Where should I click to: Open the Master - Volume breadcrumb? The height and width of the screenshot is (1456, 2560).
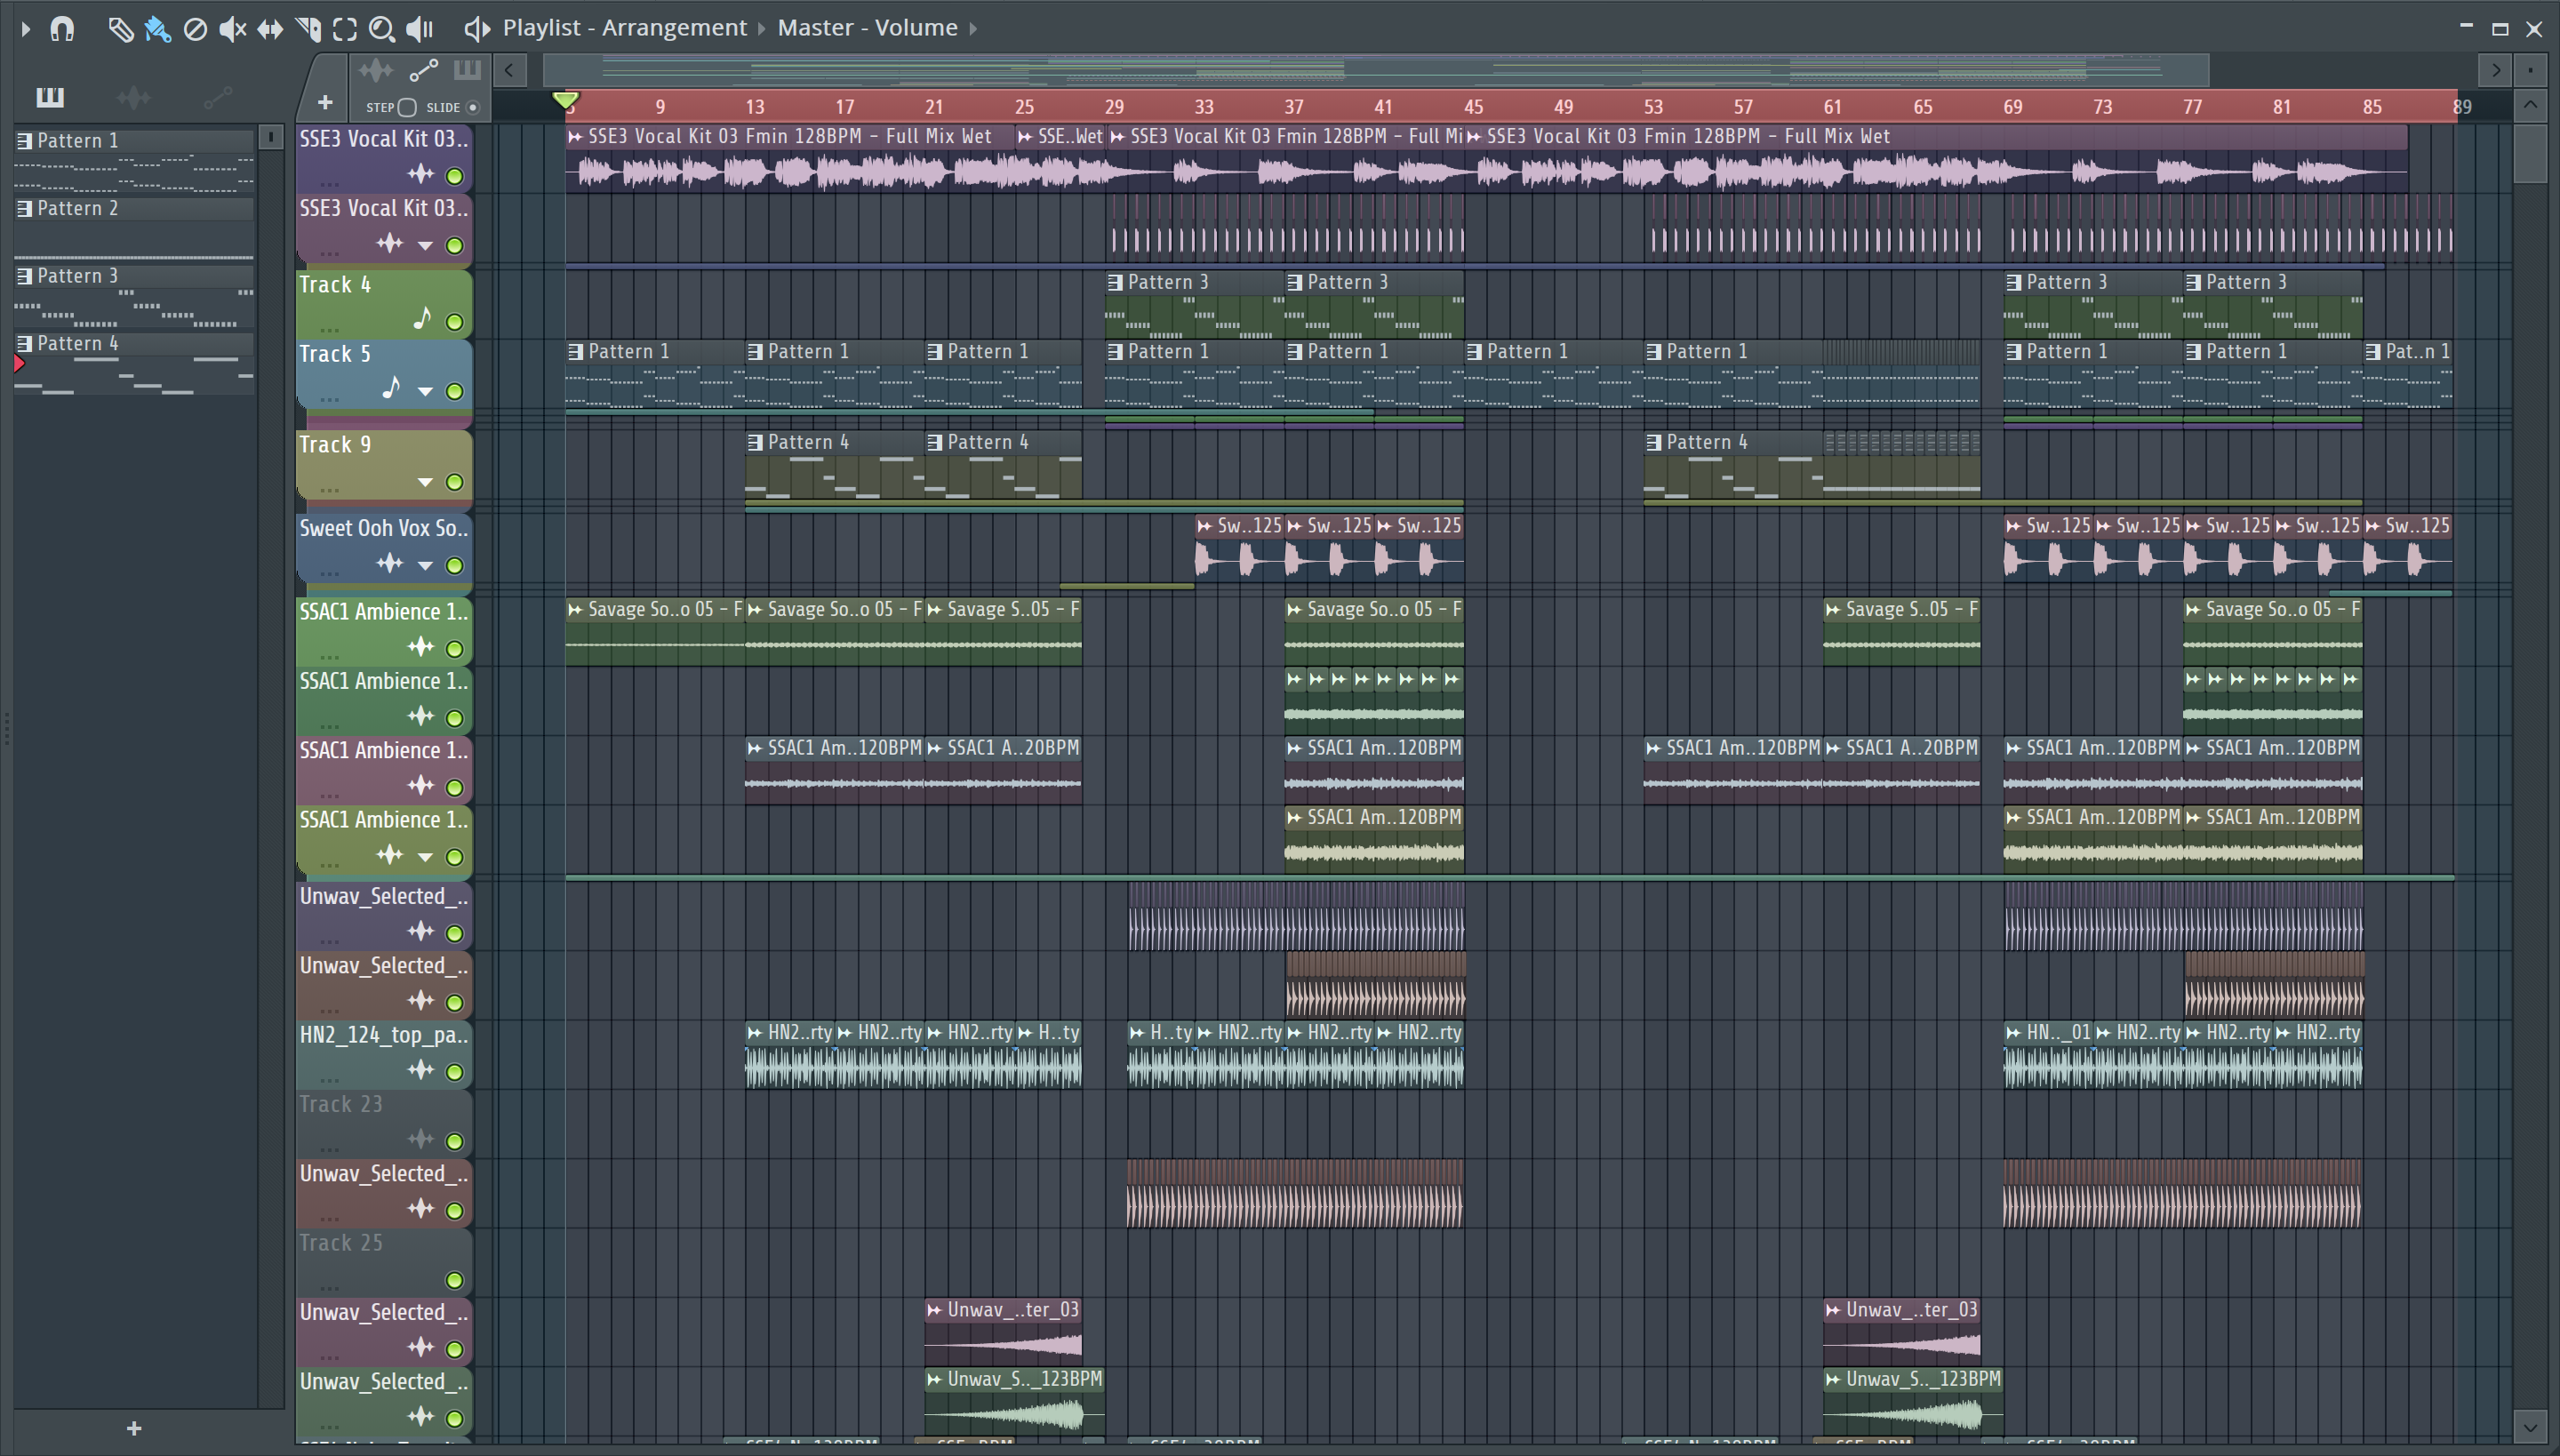(x=867, y=28)
